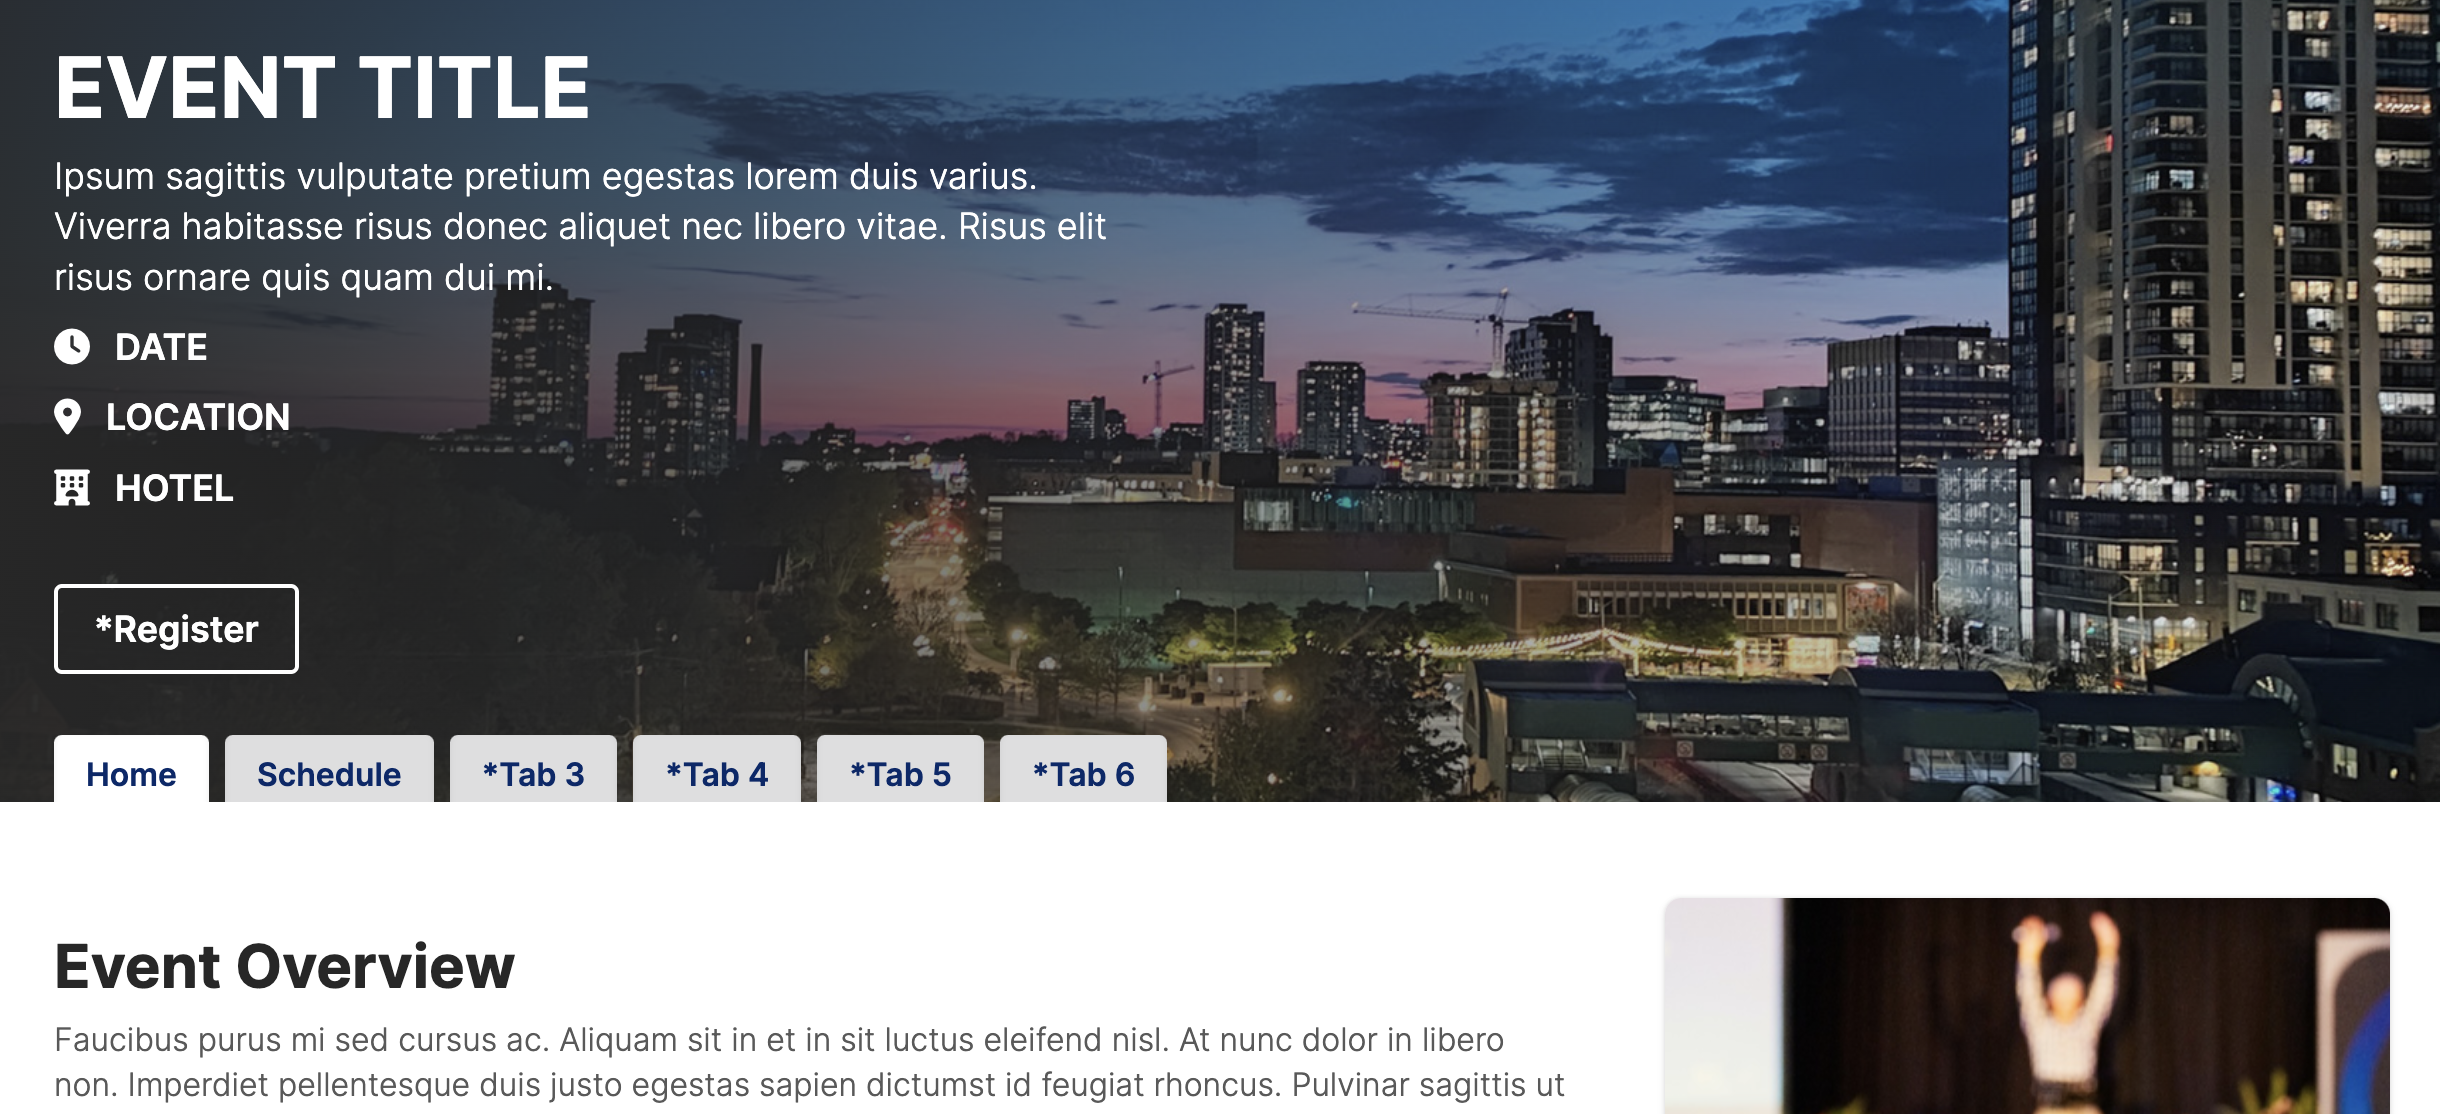Go to the *Tab 6 tab

click(1083, 770)
